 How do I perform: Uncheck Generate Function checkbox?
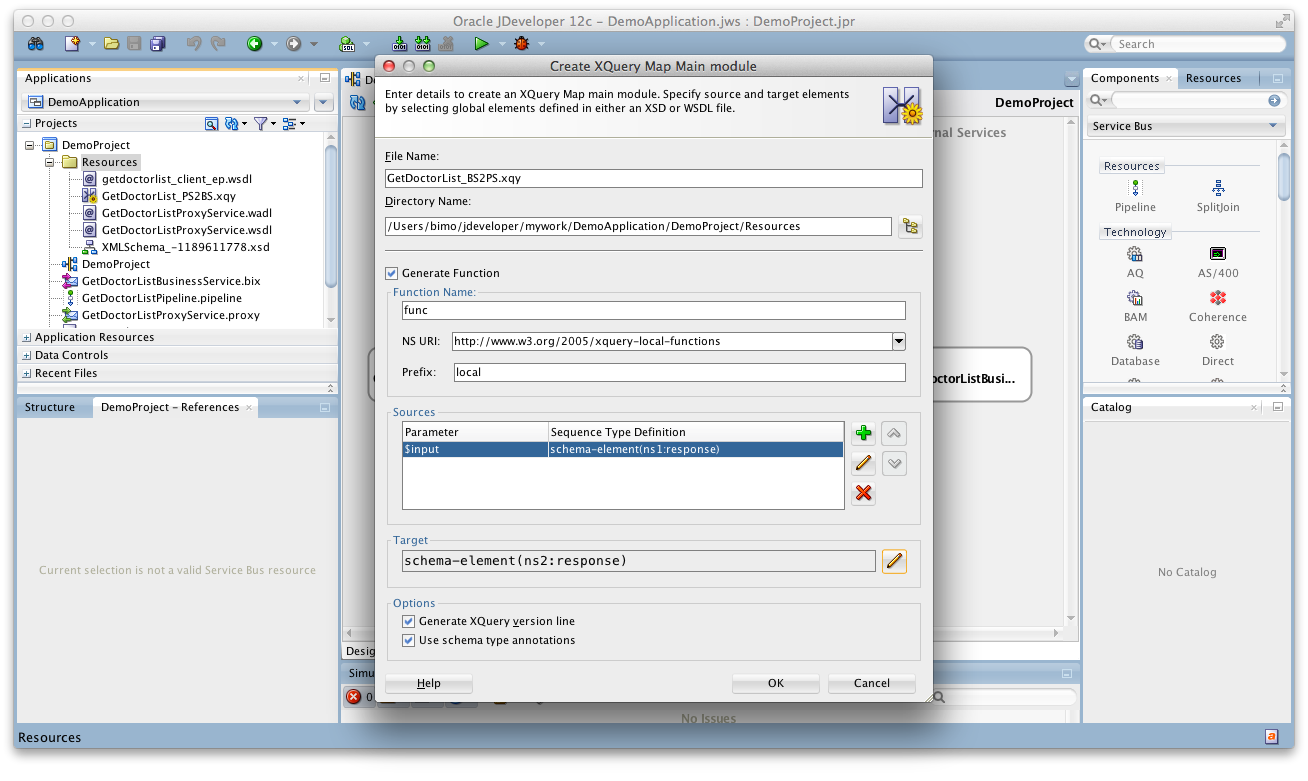pos(392,273)
